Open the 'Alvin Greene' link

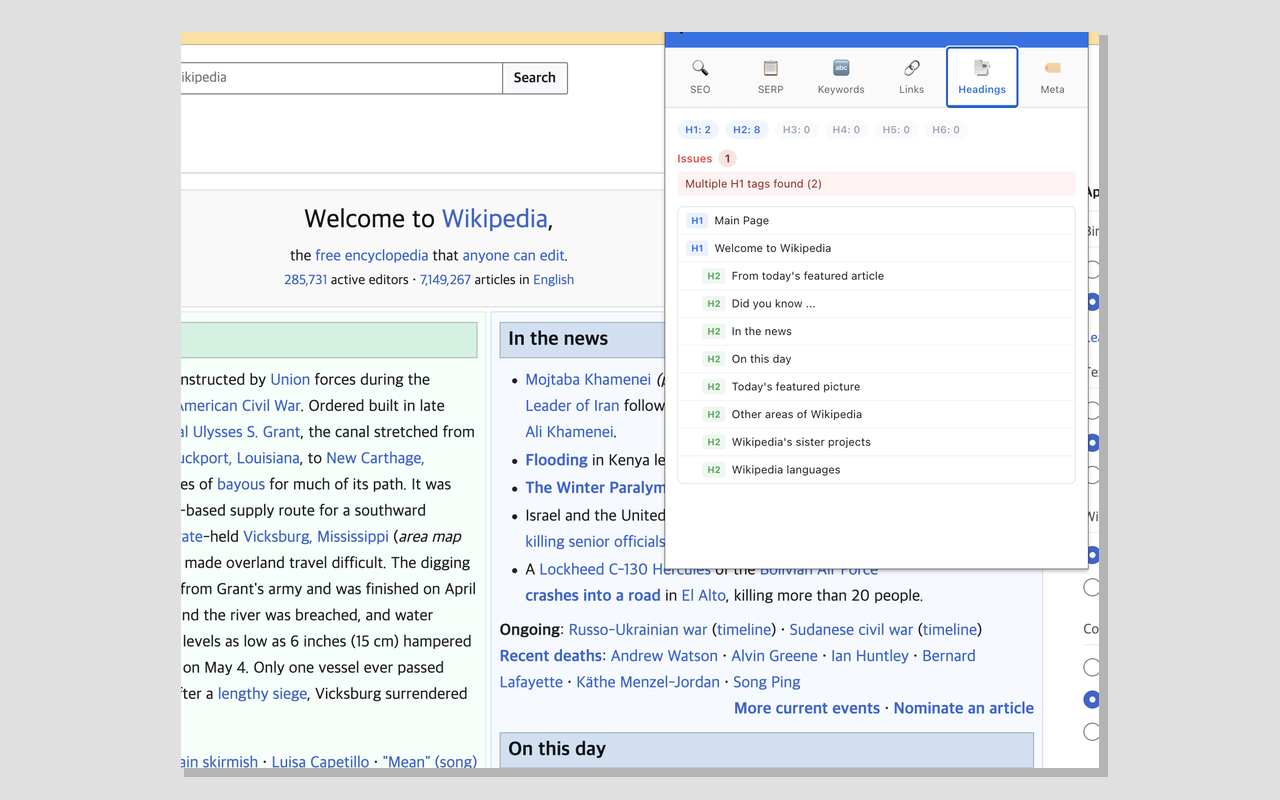pyautogui.click(x=774, y=656)
